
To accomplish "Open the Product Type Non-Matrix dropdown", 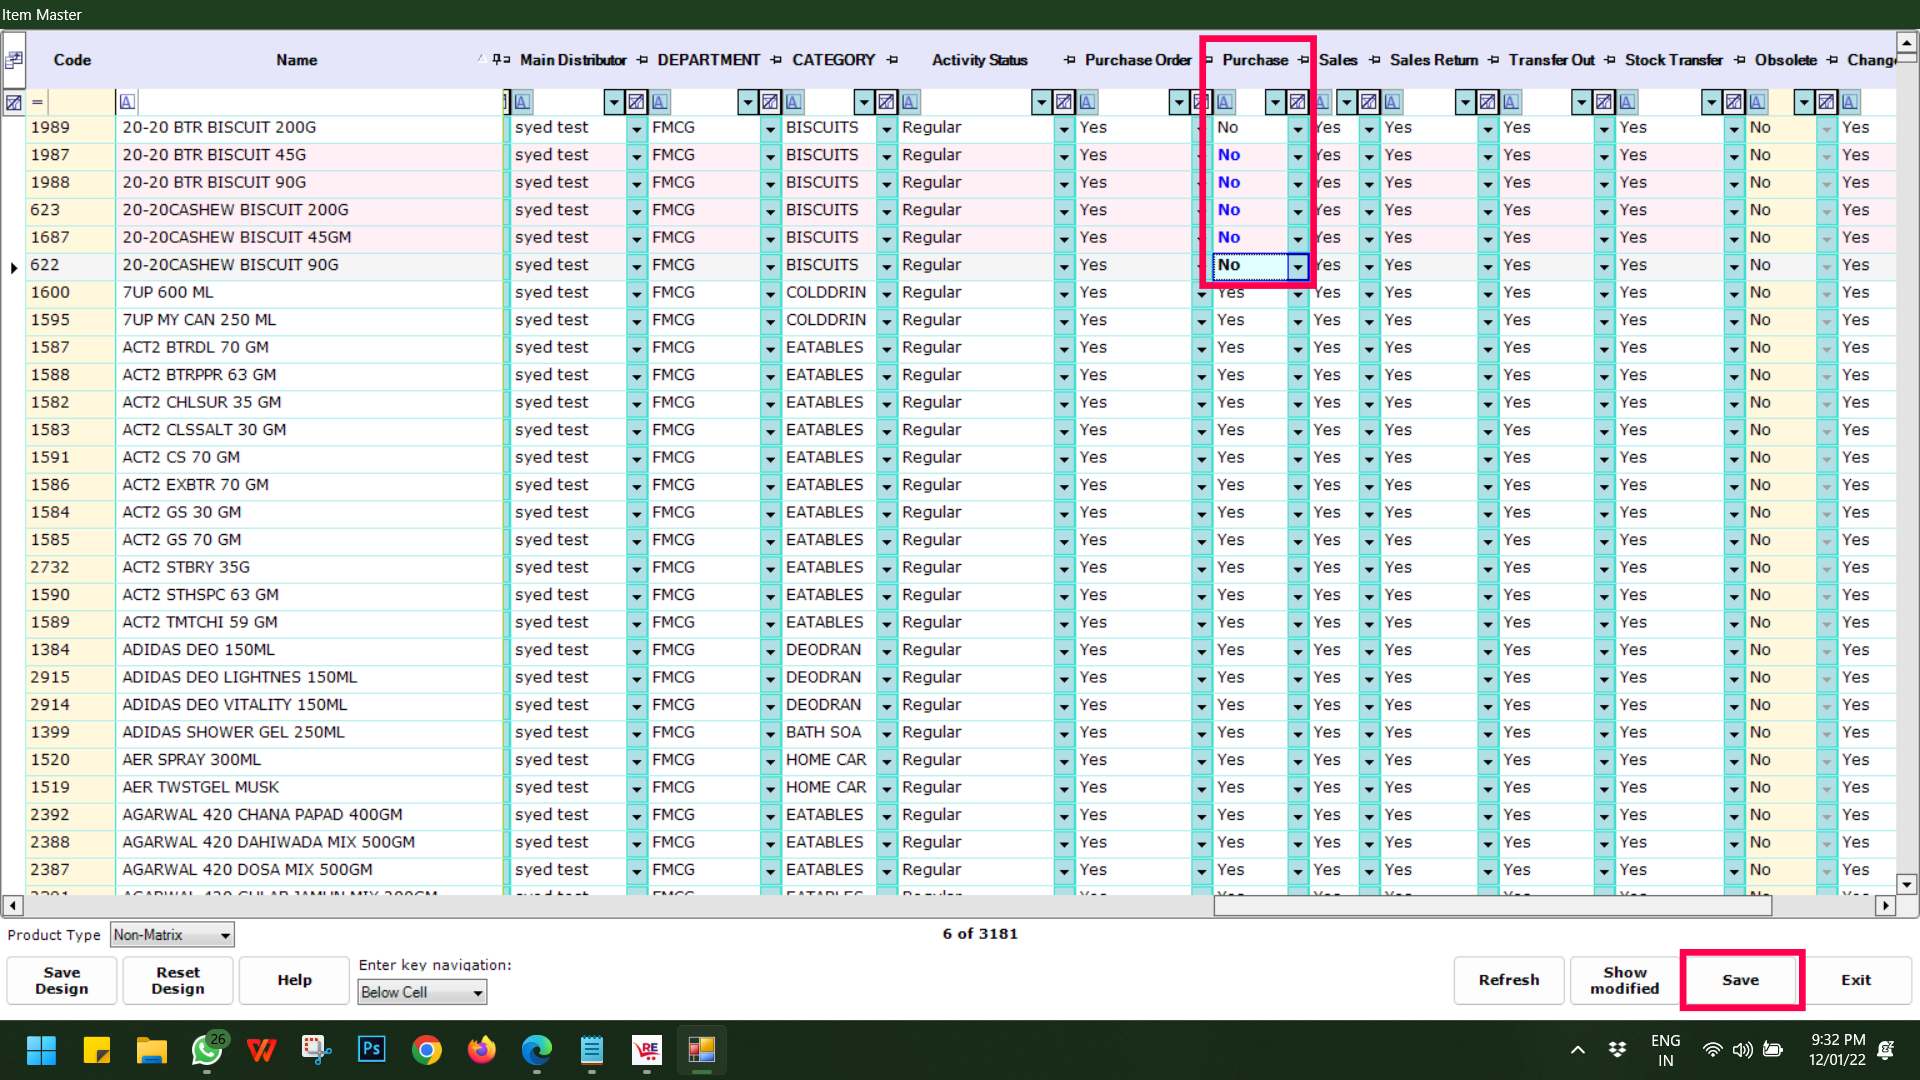I will 225,935.
